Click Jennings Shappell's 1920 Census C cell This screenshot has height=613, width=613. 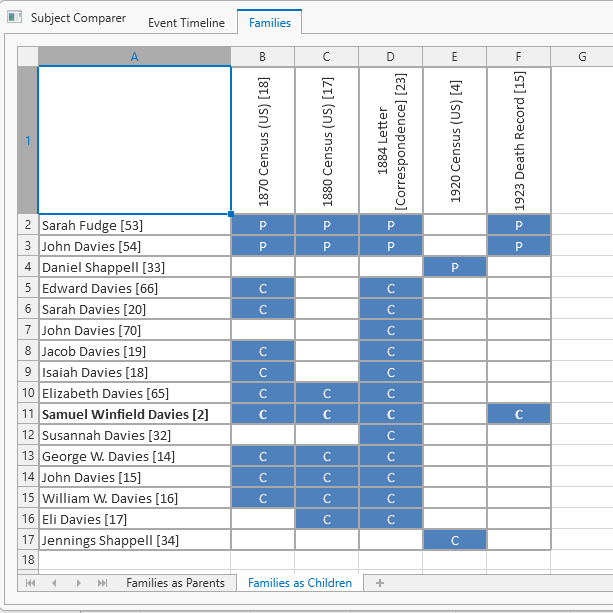[454, 540]
